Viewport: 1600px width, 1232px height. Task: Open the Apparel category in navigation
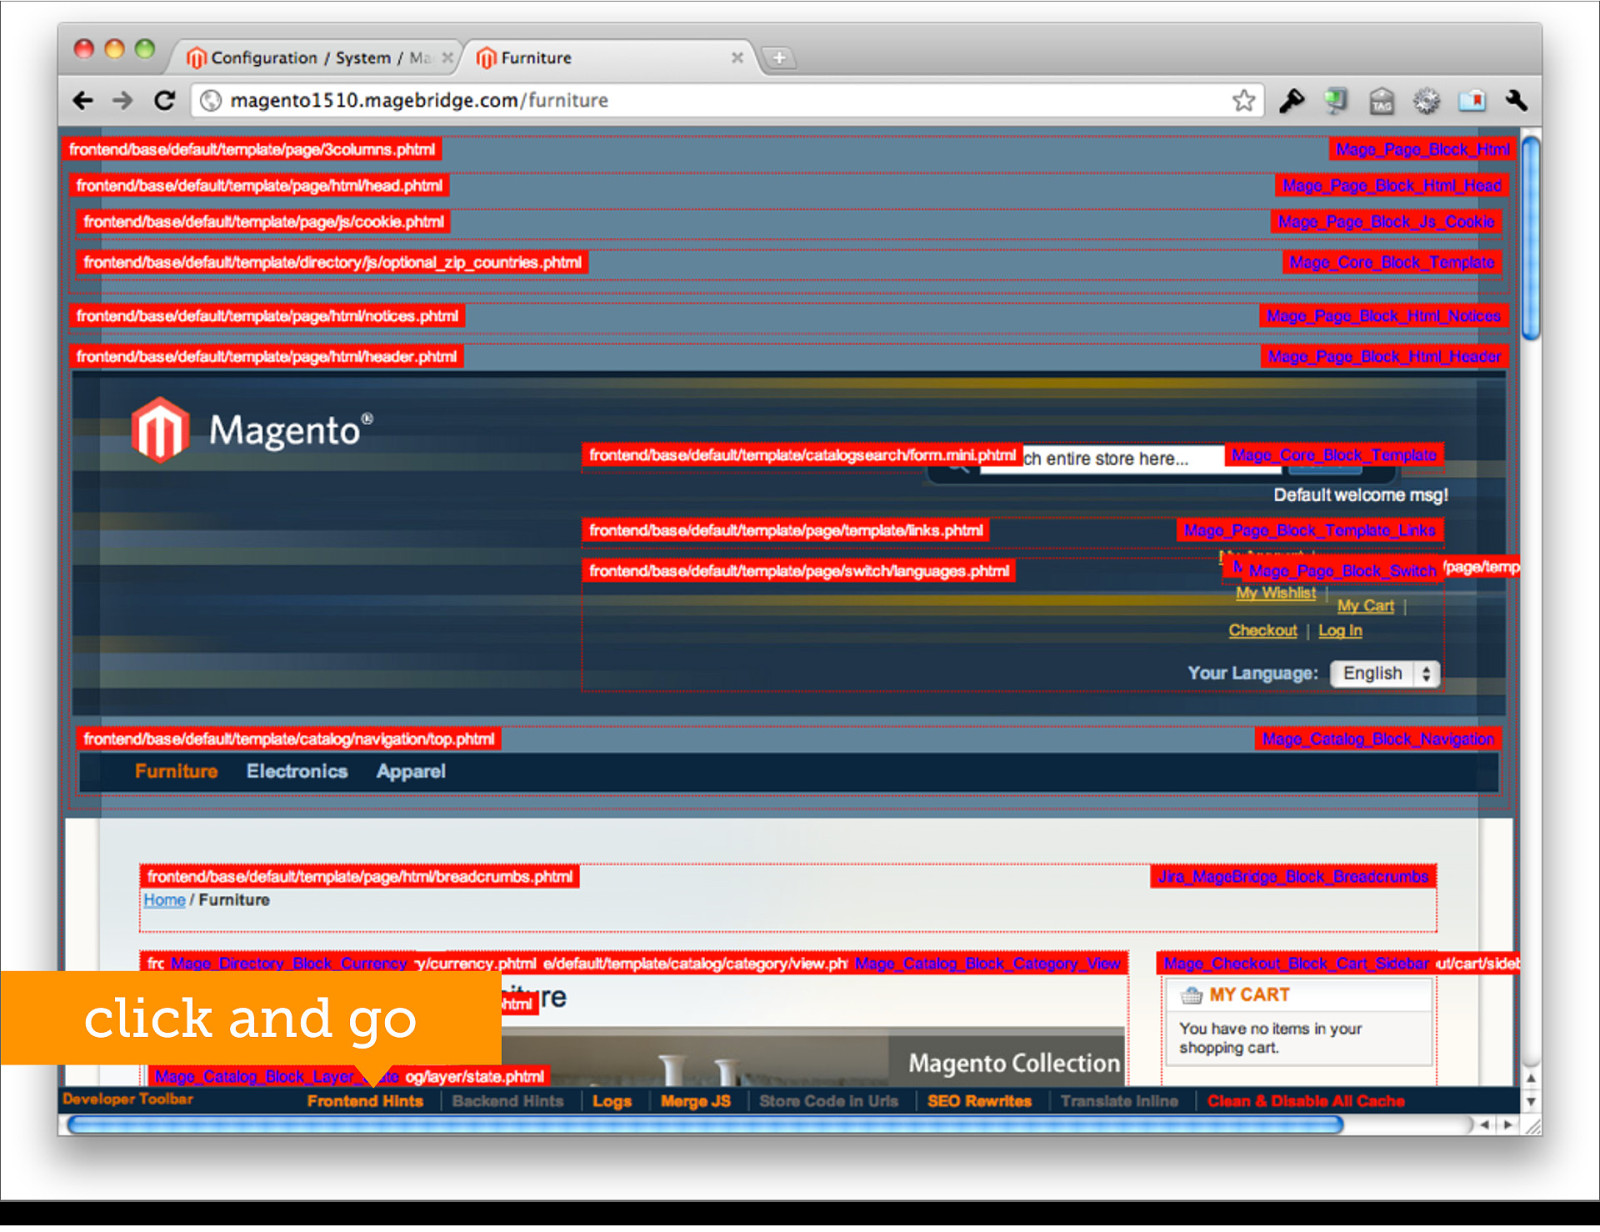pos(411,771)
